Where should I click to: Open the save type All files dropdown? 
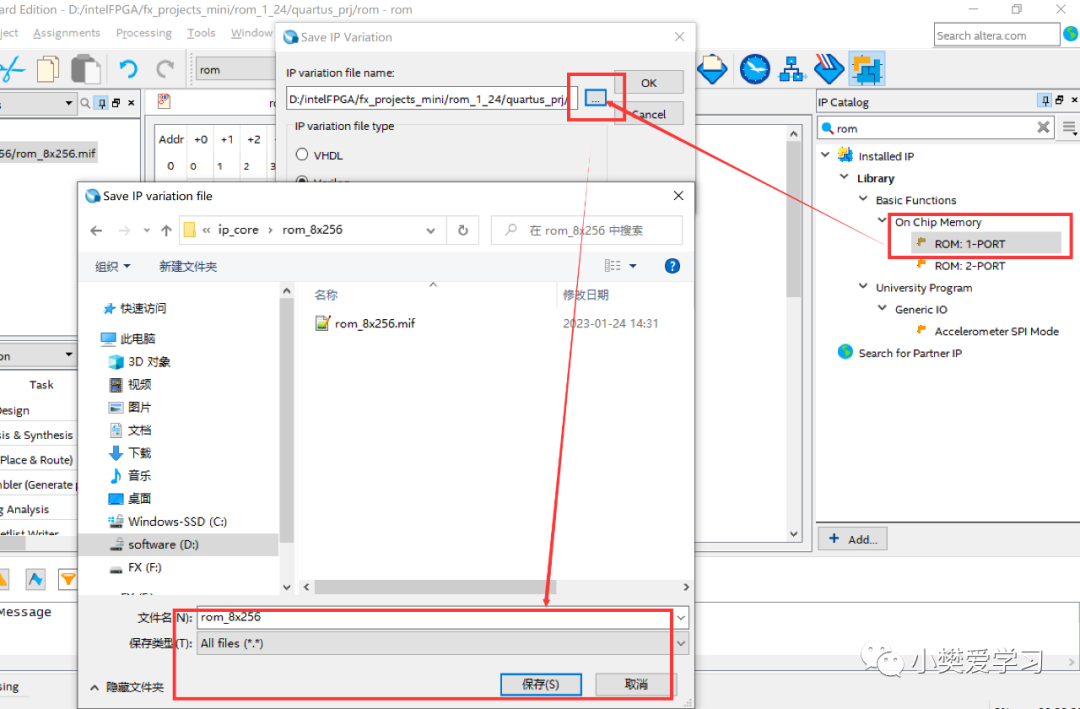click(681, 644)
